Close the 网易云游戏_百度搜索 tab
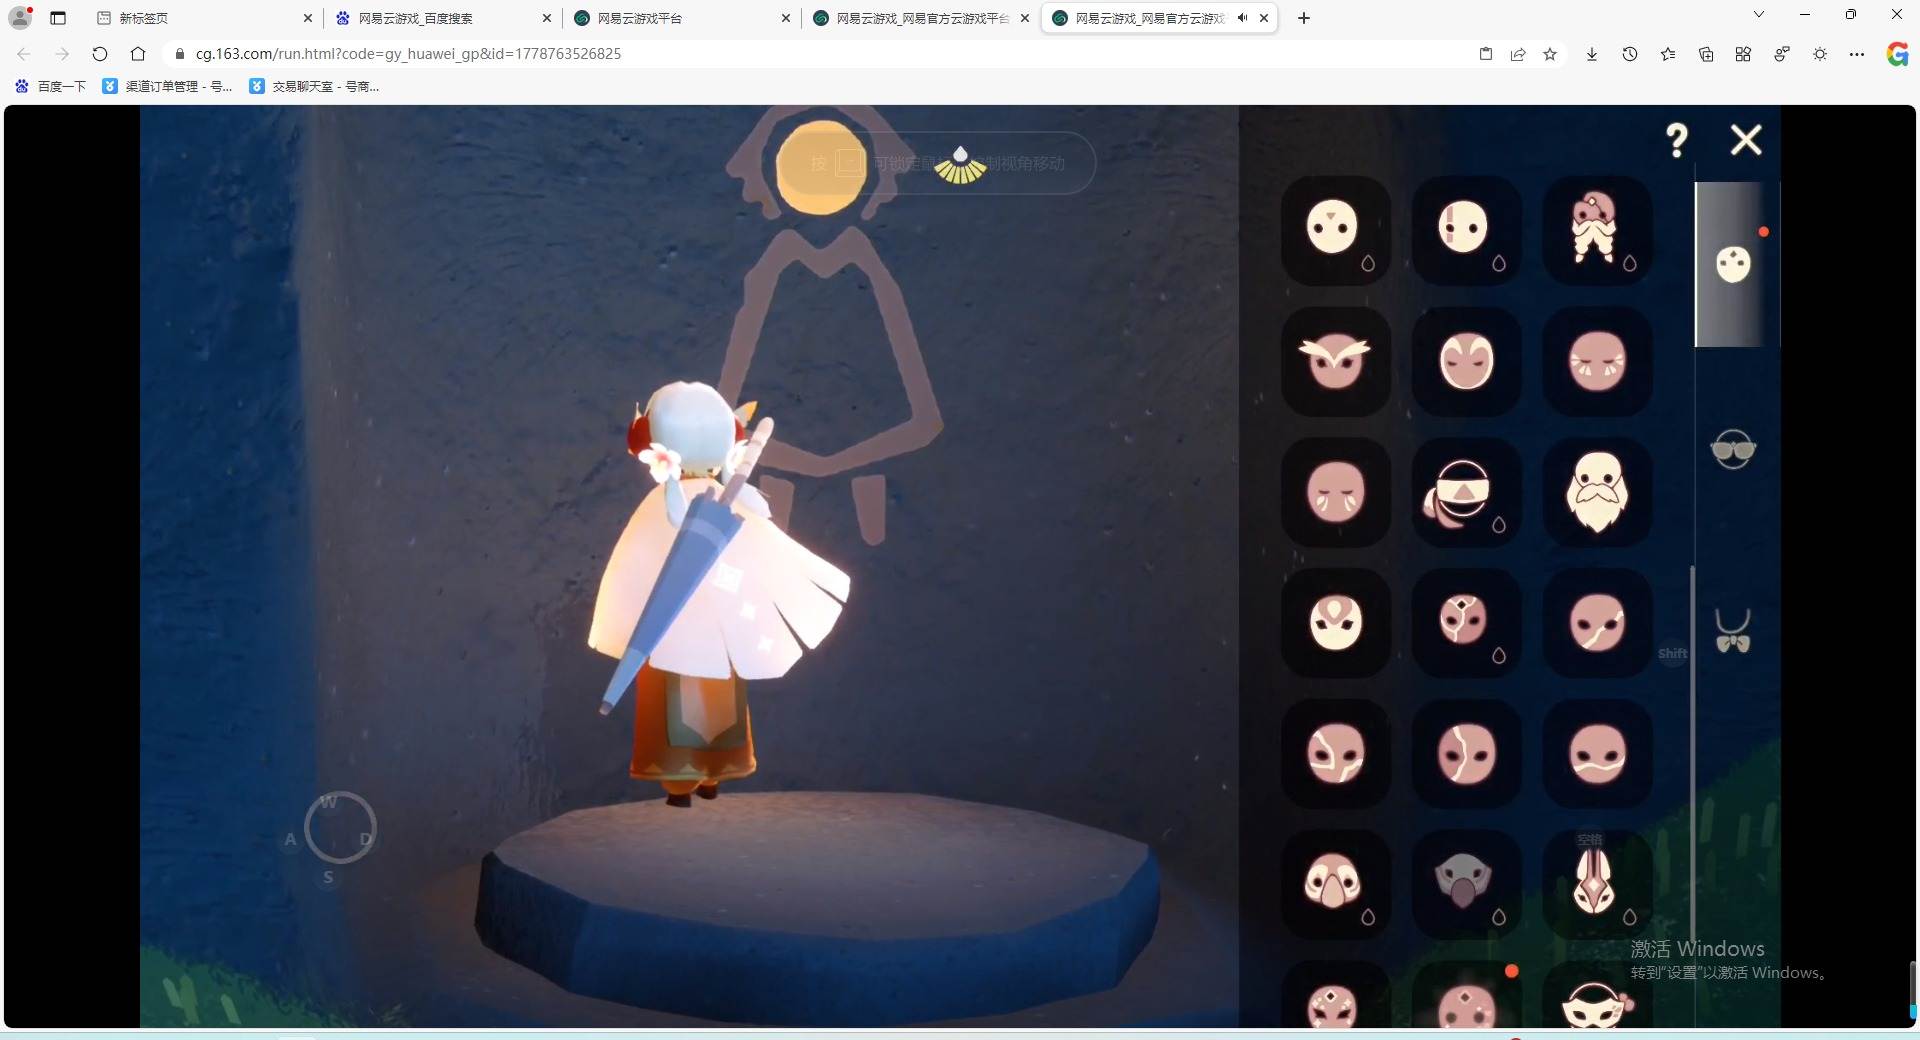1920x1040 pixels. [547, 18]
